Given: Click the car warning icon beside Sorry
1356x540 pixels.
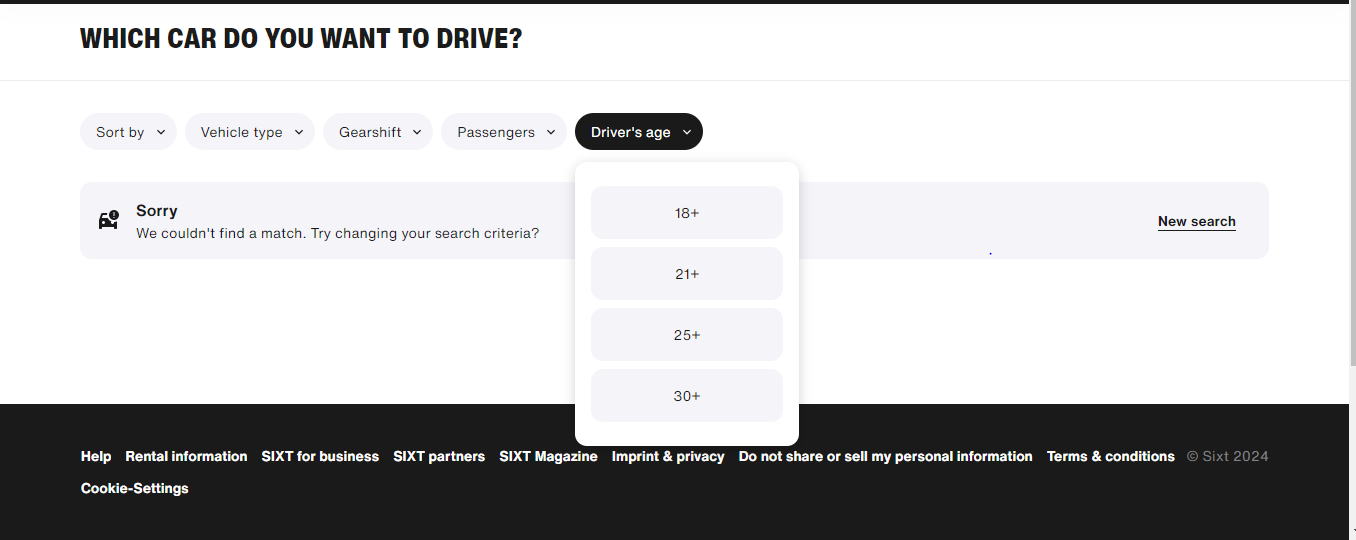Looking at the screenshot, I should [x=109, y=220].
